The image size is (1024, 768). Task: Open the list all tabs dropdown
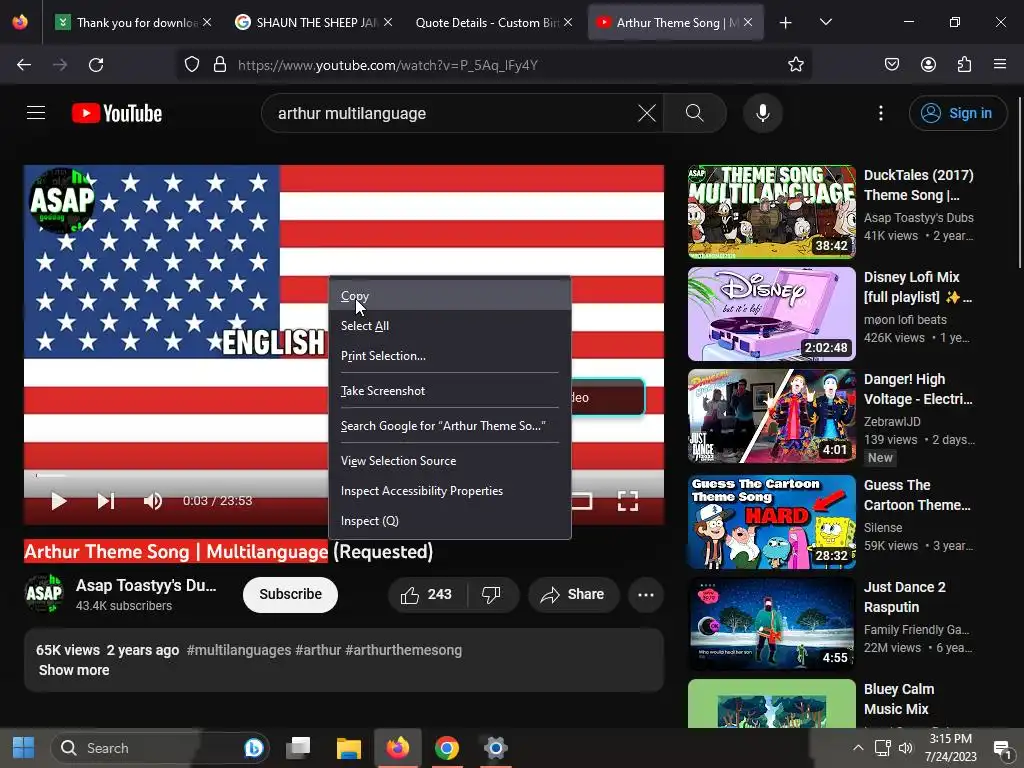tap(825, 23)
